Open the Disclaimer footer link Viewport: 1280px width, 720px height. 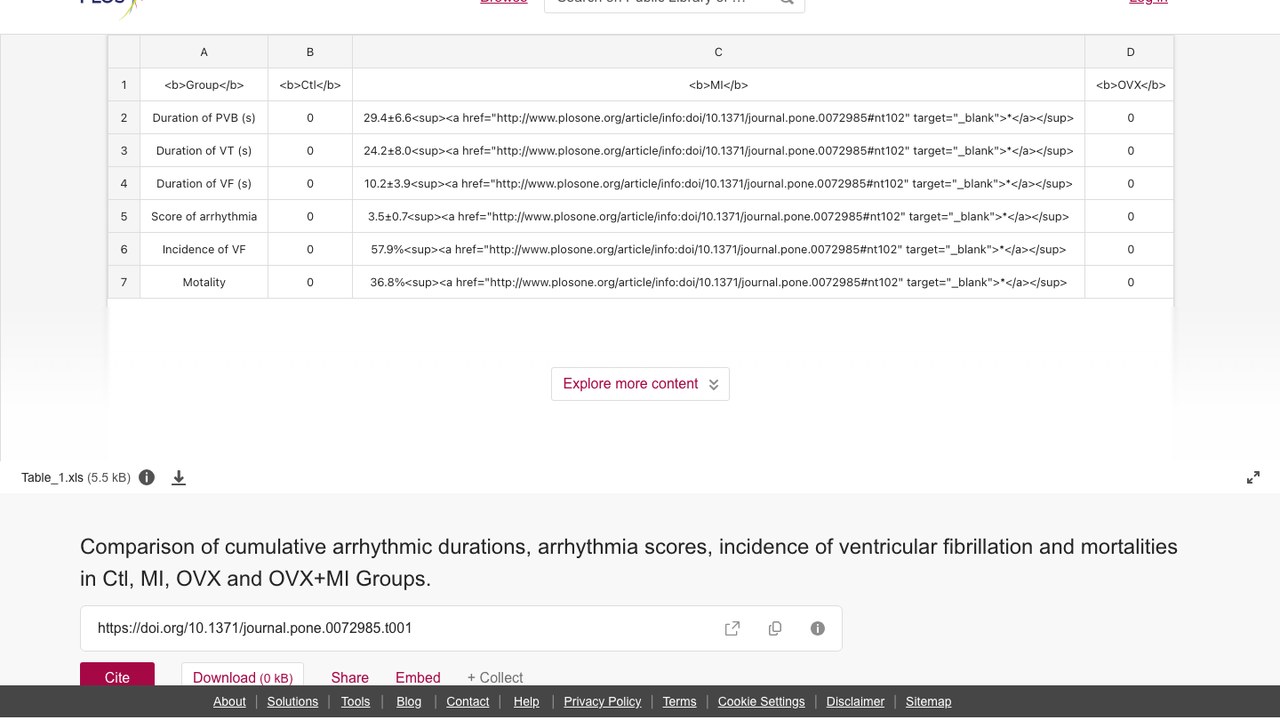pos(855,701)
